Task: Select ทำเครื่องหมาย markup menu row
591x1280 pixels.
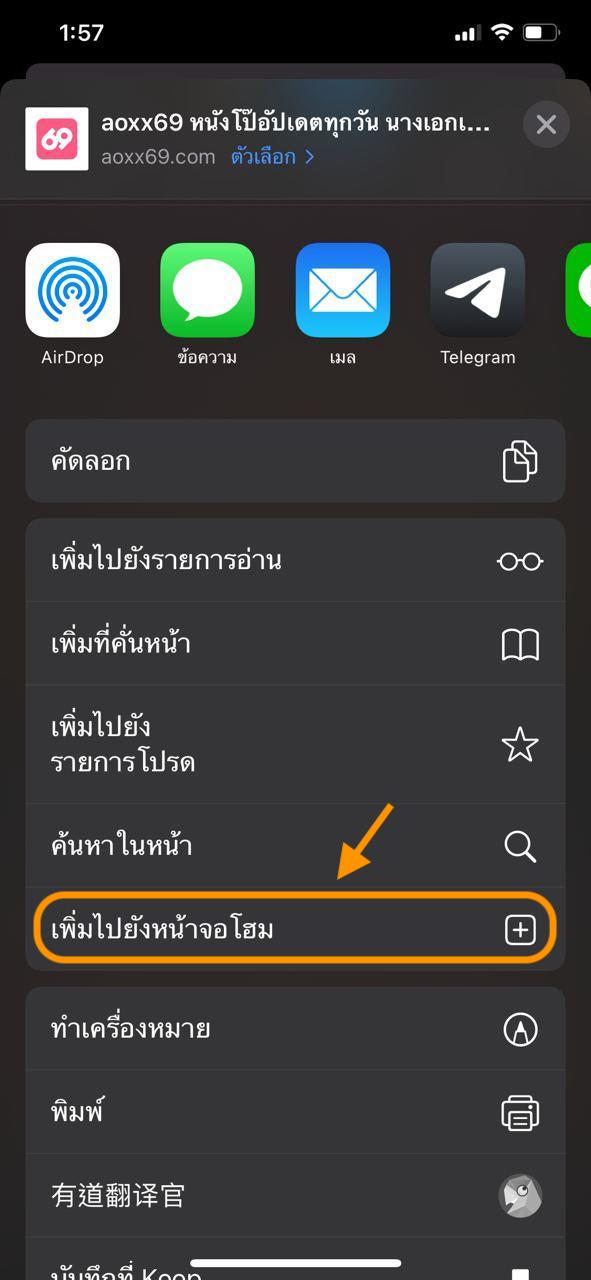Action: point(295,1029)
